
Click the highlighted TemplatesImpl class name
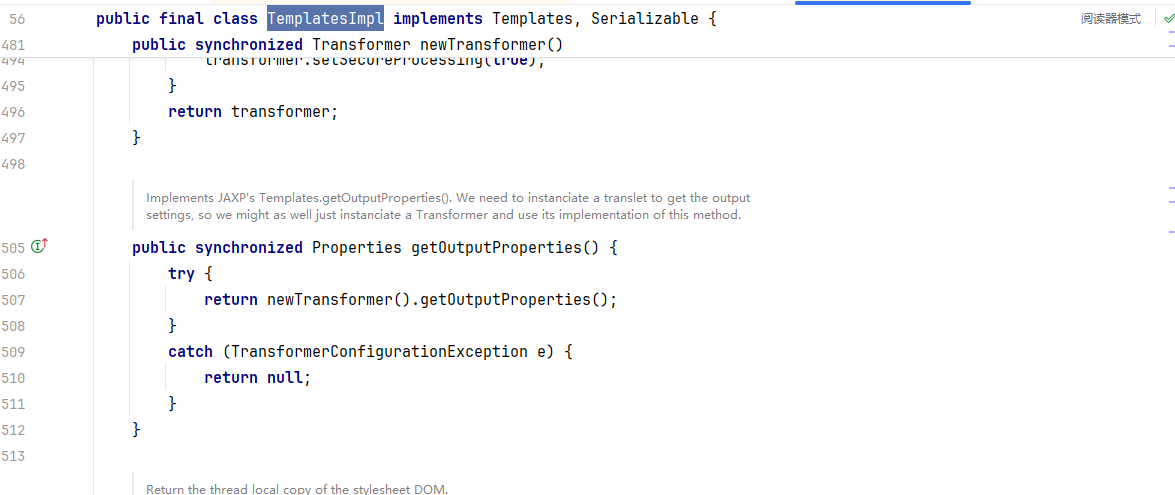[x=325, y=19]
